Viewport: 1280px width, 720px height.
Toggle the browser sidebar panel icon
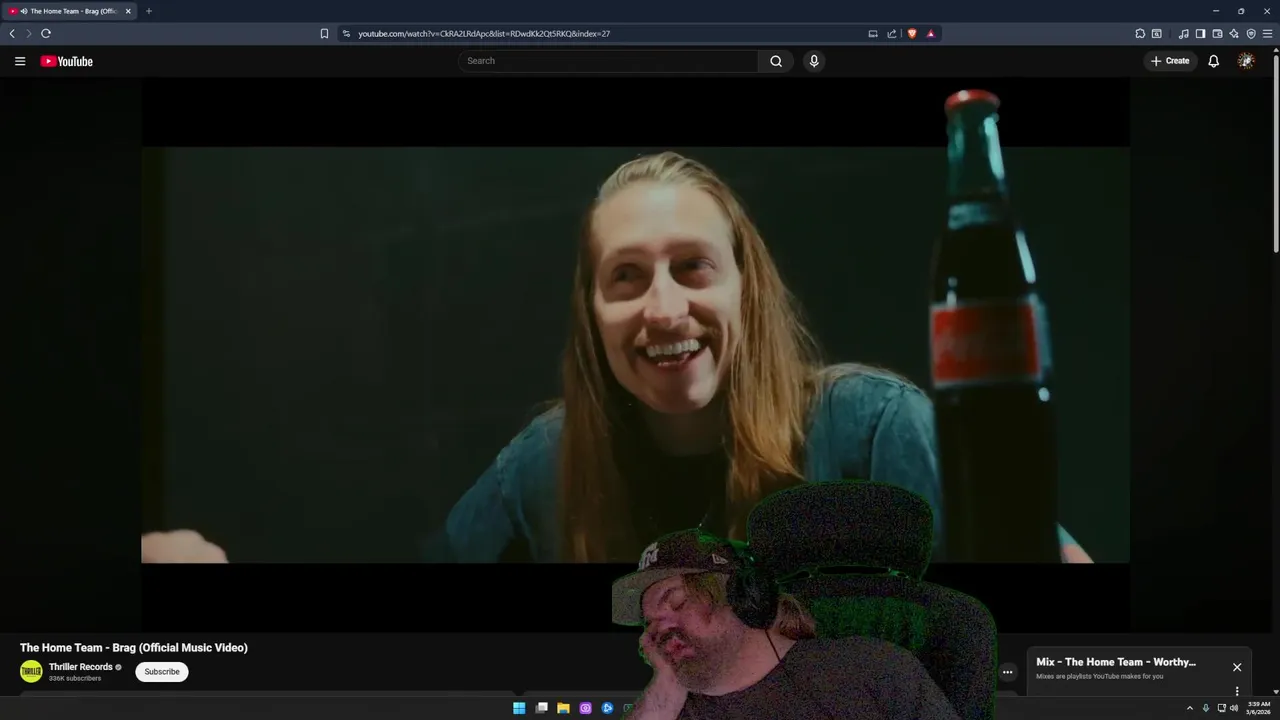tap(1201, 33)
